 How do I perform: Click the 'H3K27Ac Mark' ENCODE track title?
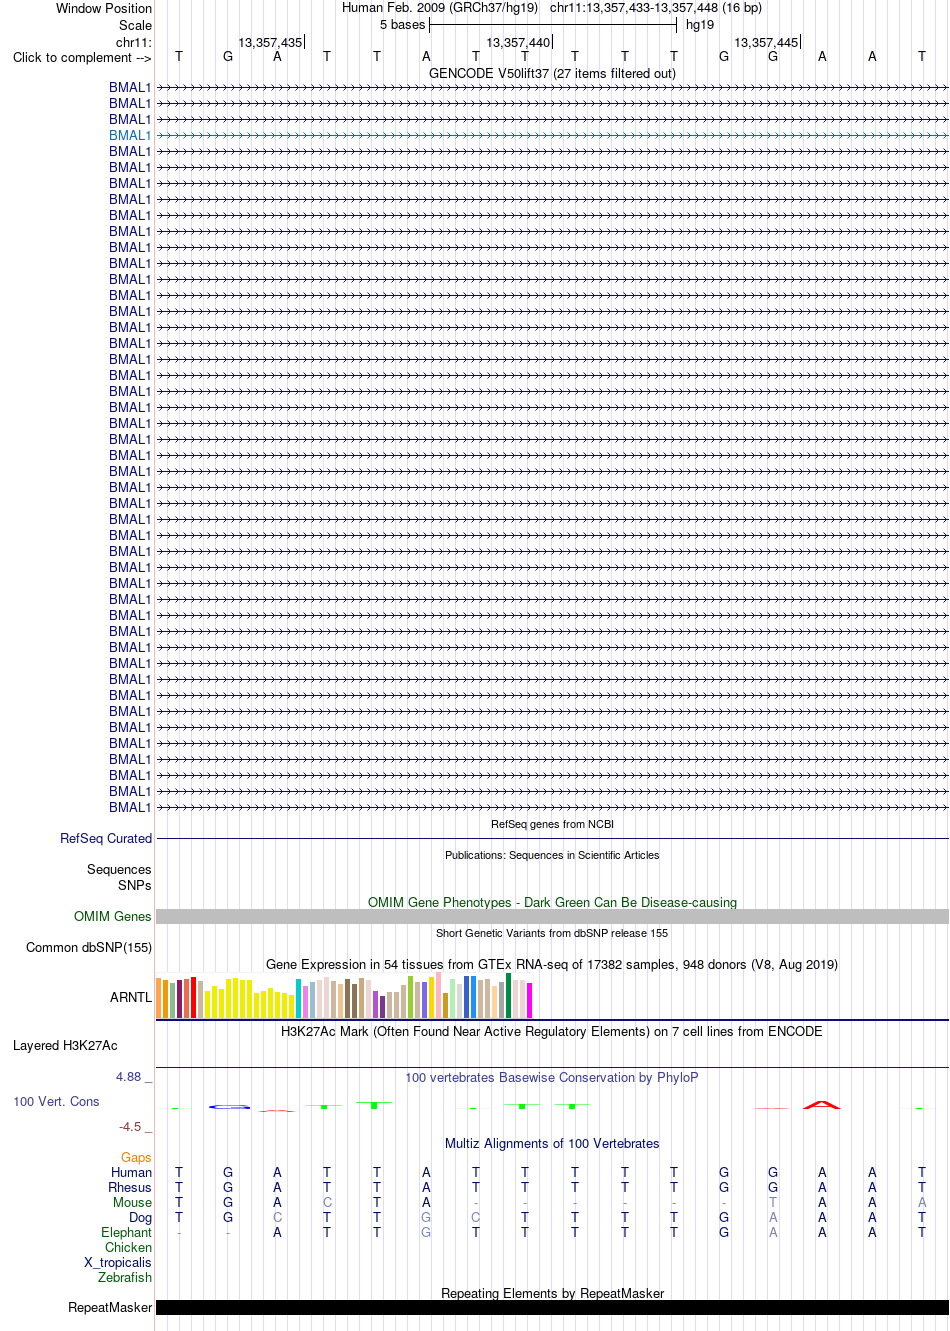(x=552, y=1031)
